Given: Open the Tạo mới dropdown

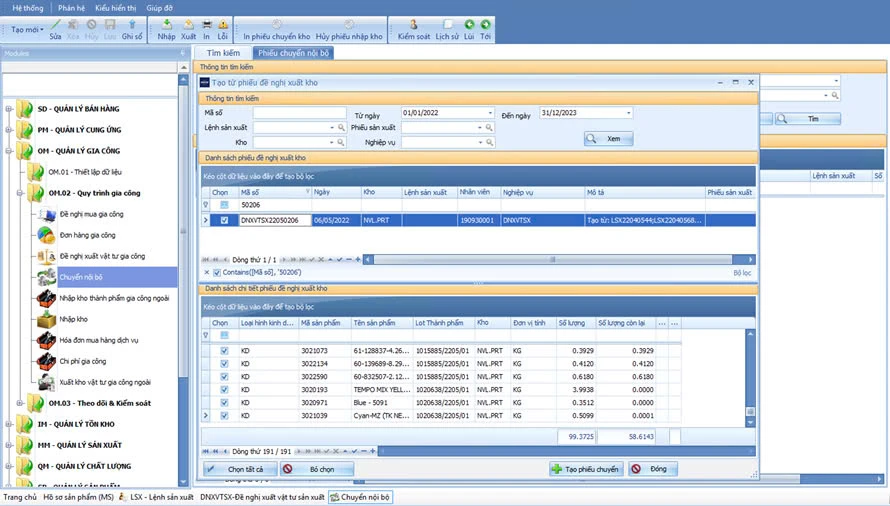Looking at the screenshot, I should pos(27,30).
